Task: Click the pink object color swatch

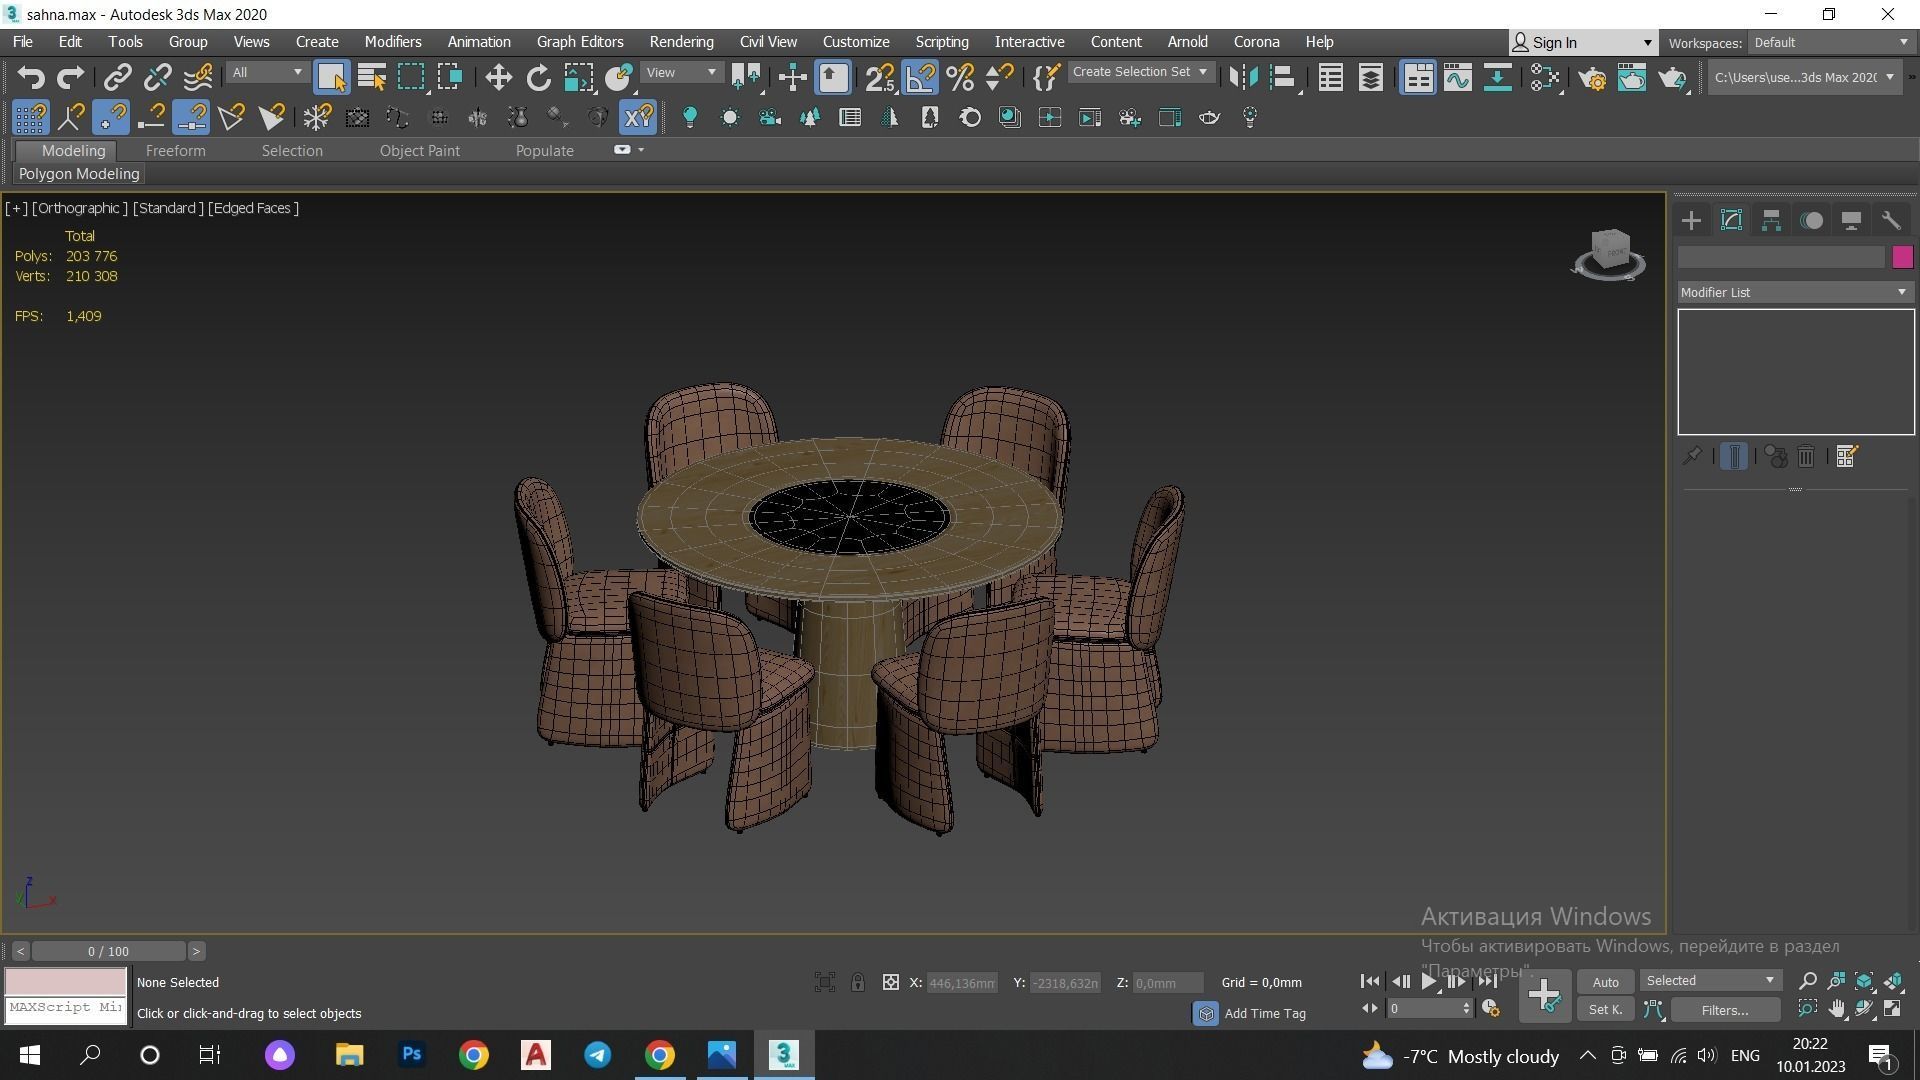Action: [1902, 257]
